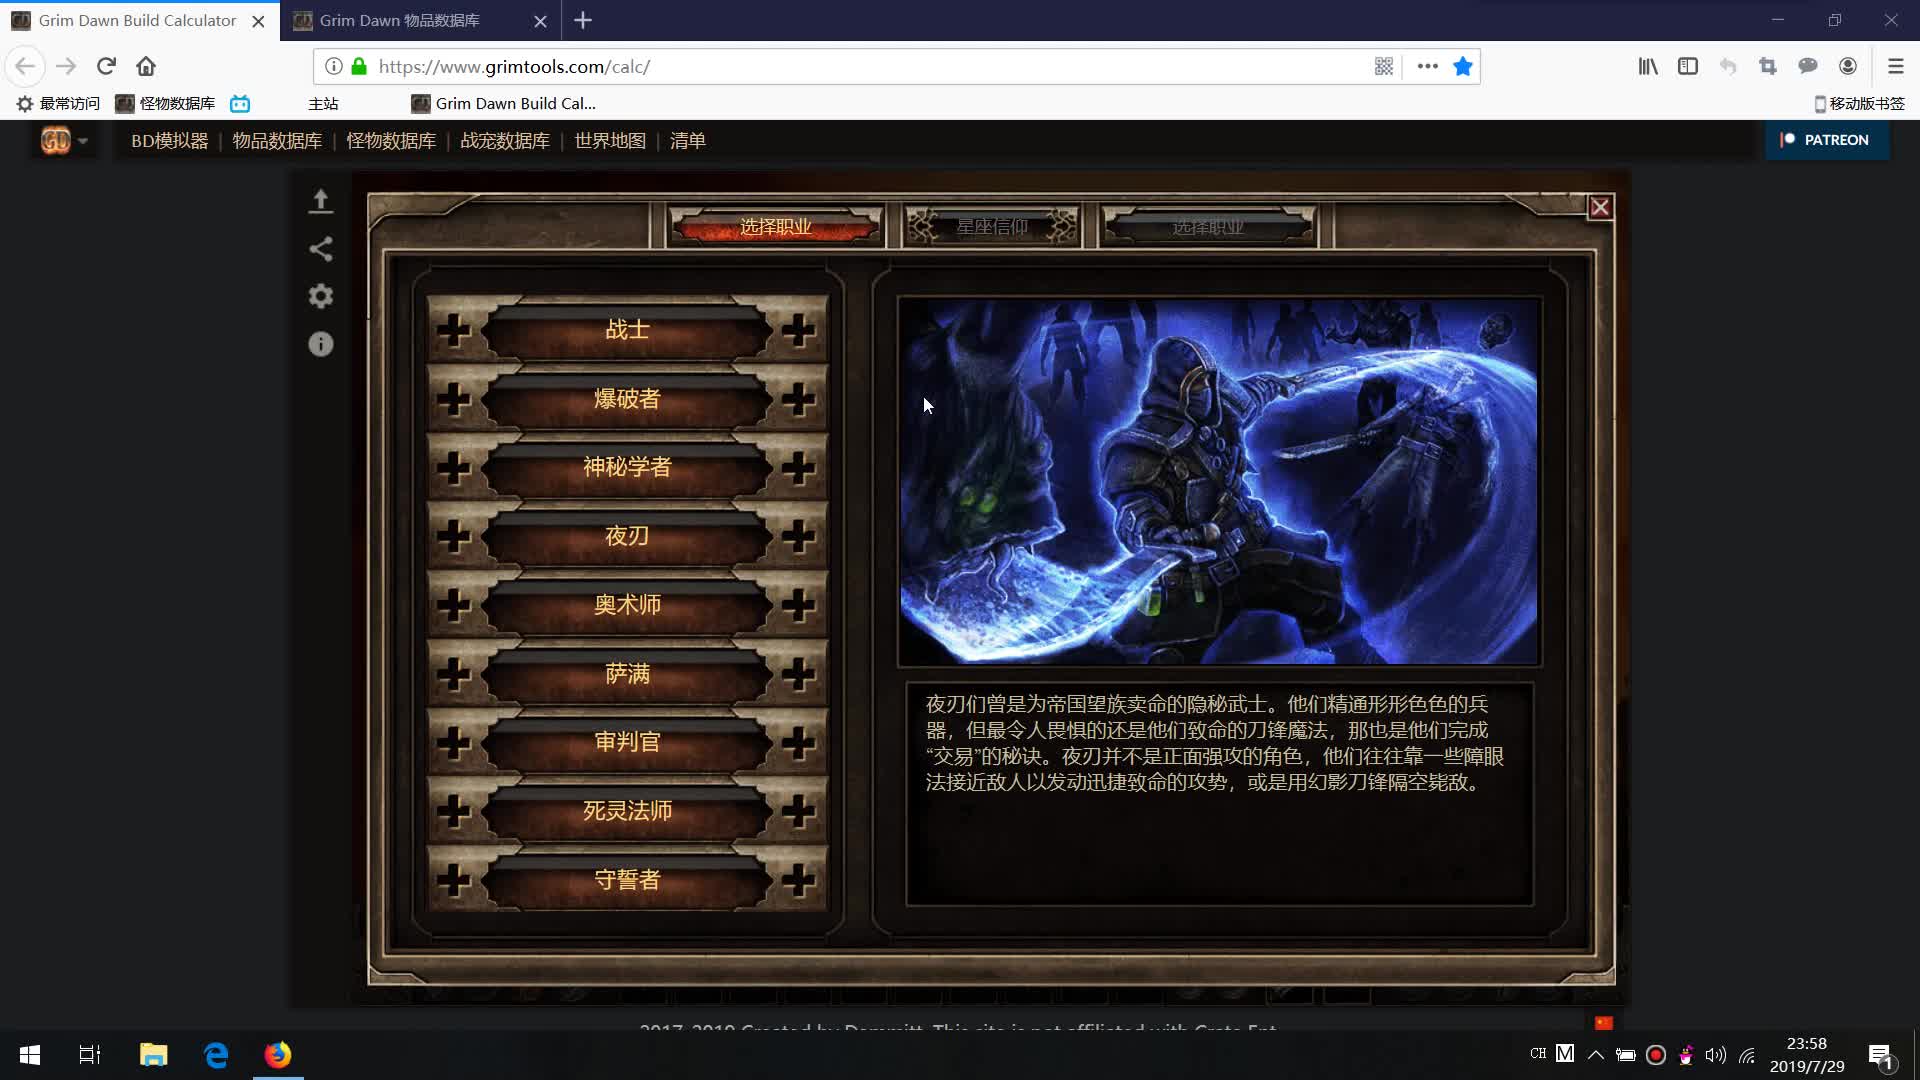
Task: Select second 选择职业 tab on the right
Action: (1207, 225)
